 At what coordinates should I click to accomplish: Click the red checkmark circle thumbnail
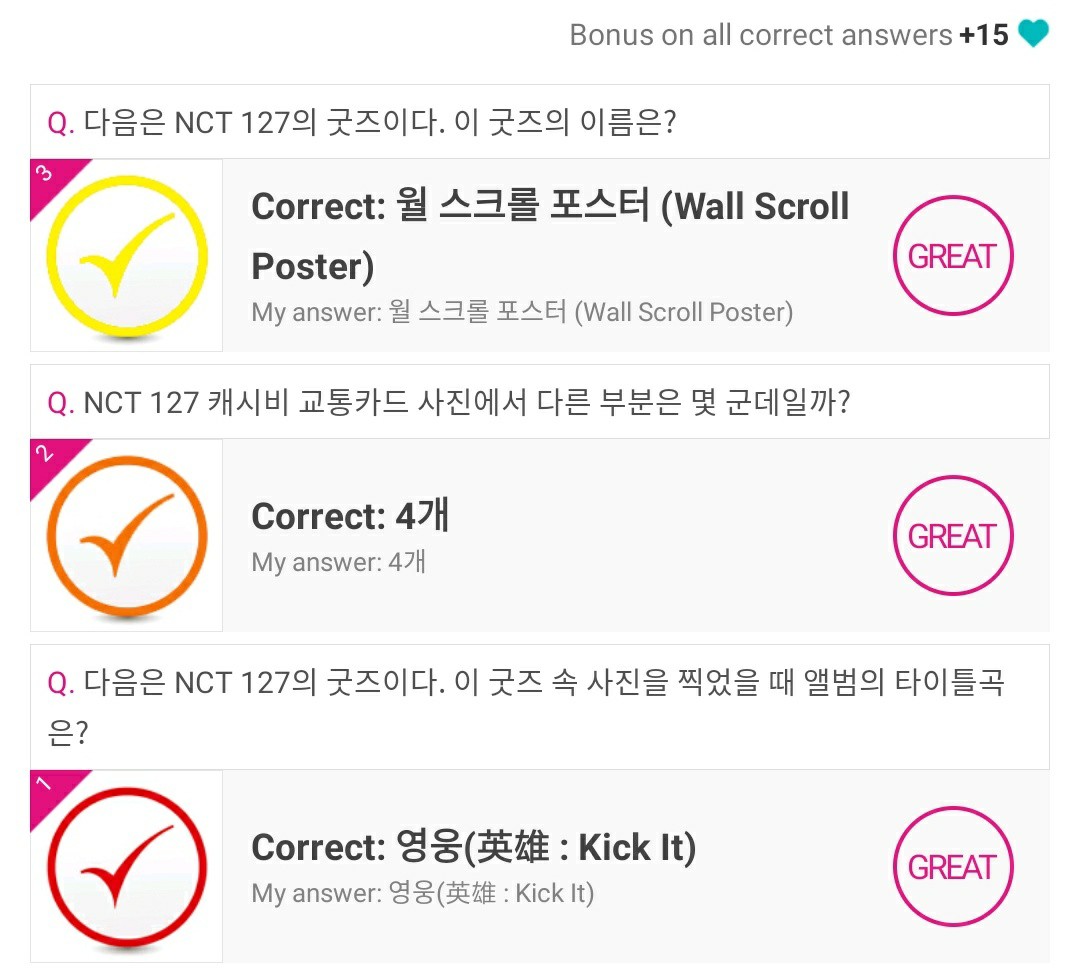click(127, 867)
